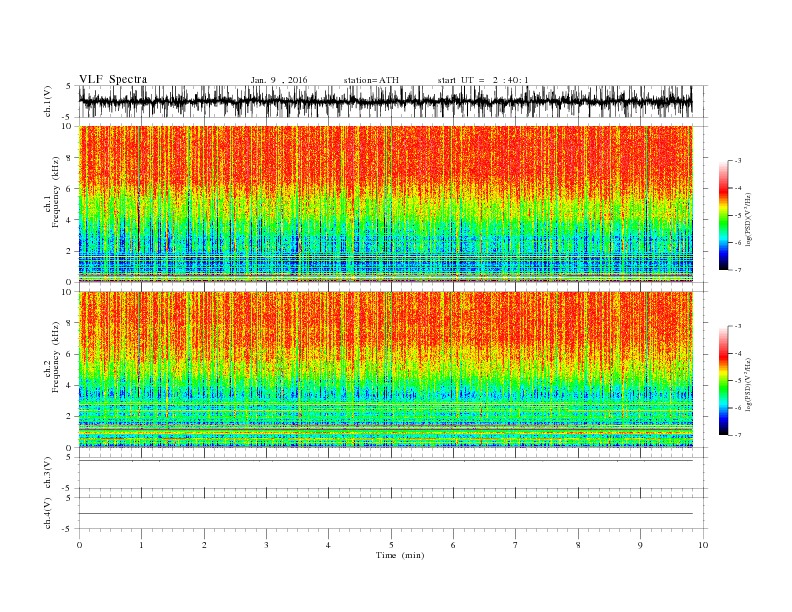Click the flat line in ch.3 panel
This screenshot has width=792, height=612.
pyautogui.click(x=385, y=461)
